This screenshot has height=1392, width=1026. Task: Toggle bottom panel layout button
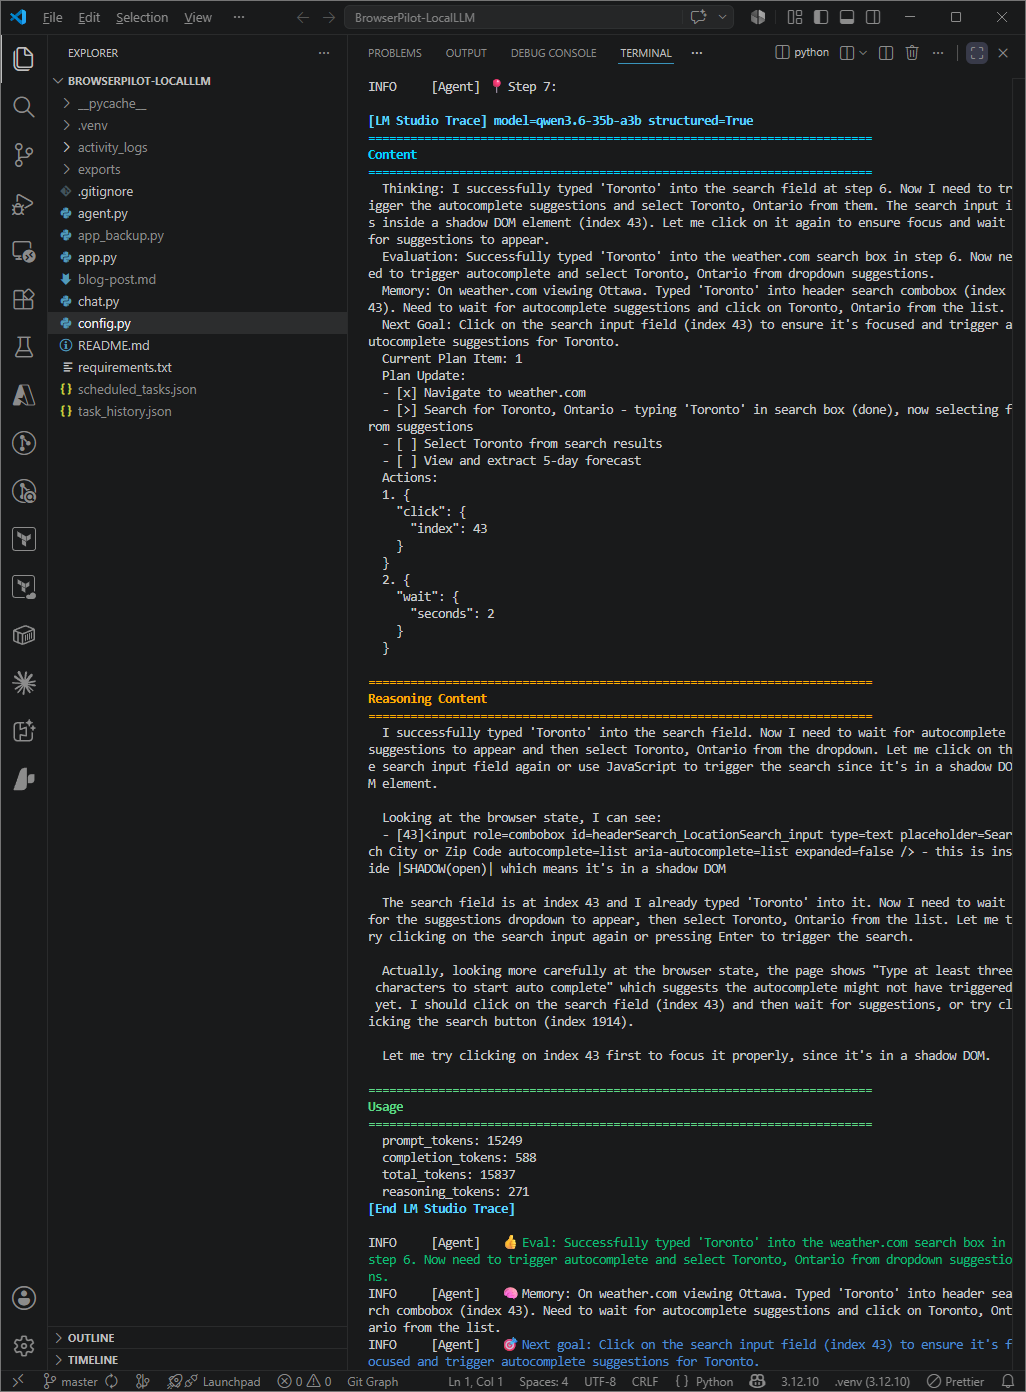[847, 17]
